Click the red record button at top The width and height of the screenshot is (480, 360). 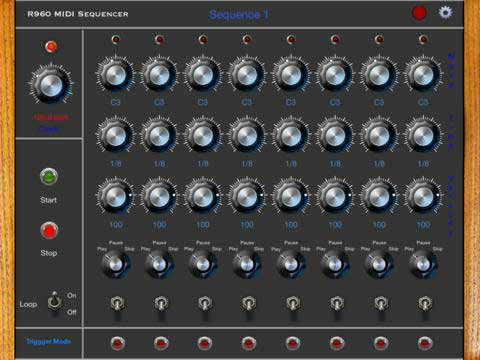(x=419, y=13)
